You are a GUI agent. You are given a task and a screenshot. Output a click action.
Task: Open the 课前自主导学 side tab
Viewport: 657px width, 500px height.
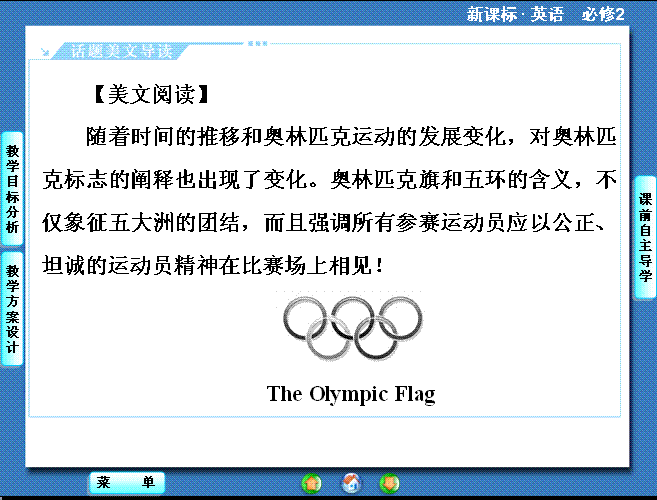click(x=645, y=237)
